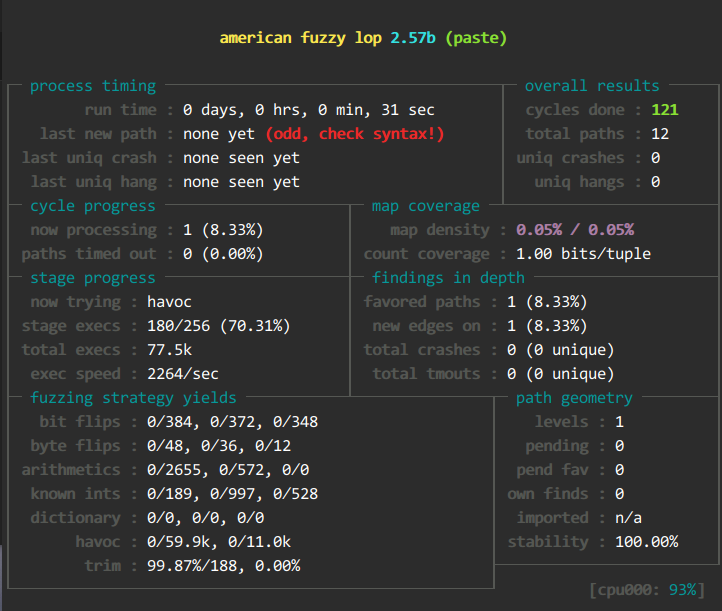Select the total paths value 12
Viewport: 722px width, 611px height.
pyautogui.click(x=660, y=134)
